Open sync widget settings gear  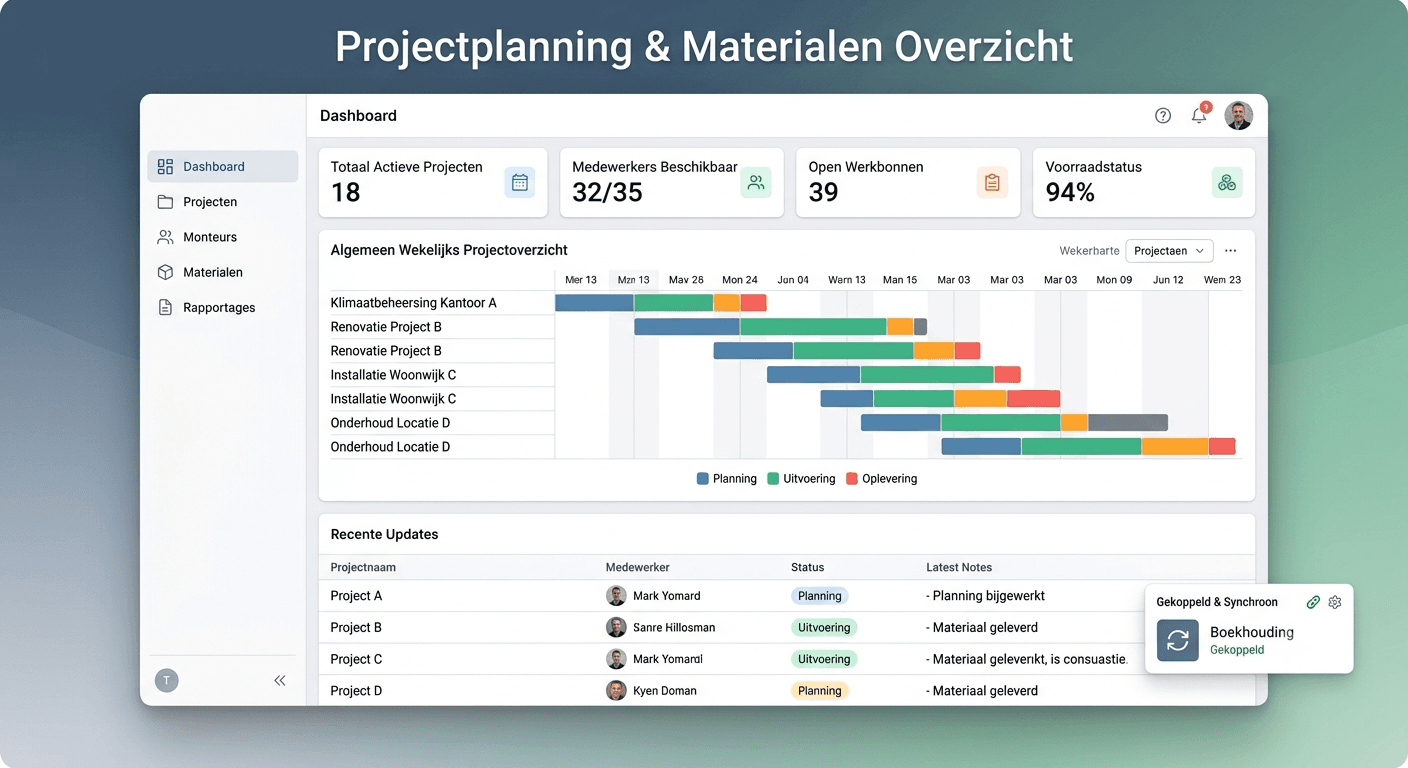click(x=1335, y=602)
